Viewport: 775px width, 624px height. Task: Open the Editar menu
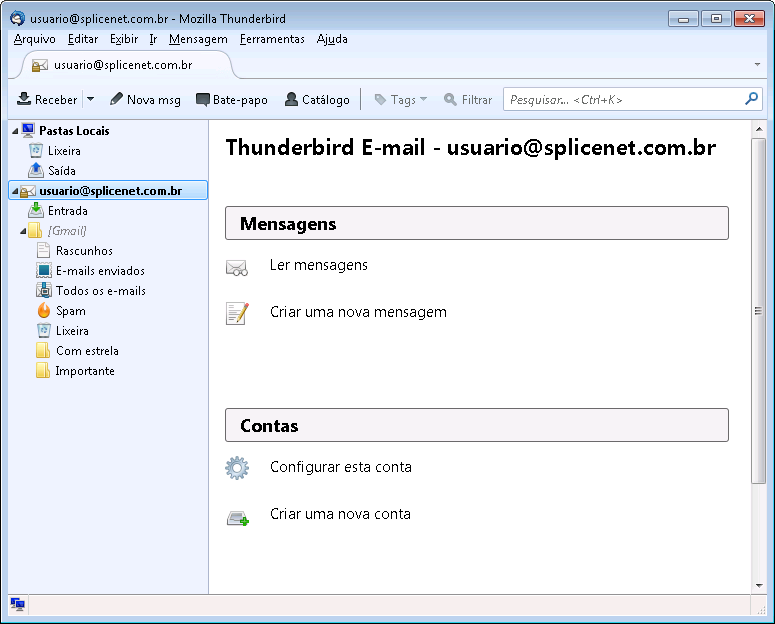tap(83, 39)
